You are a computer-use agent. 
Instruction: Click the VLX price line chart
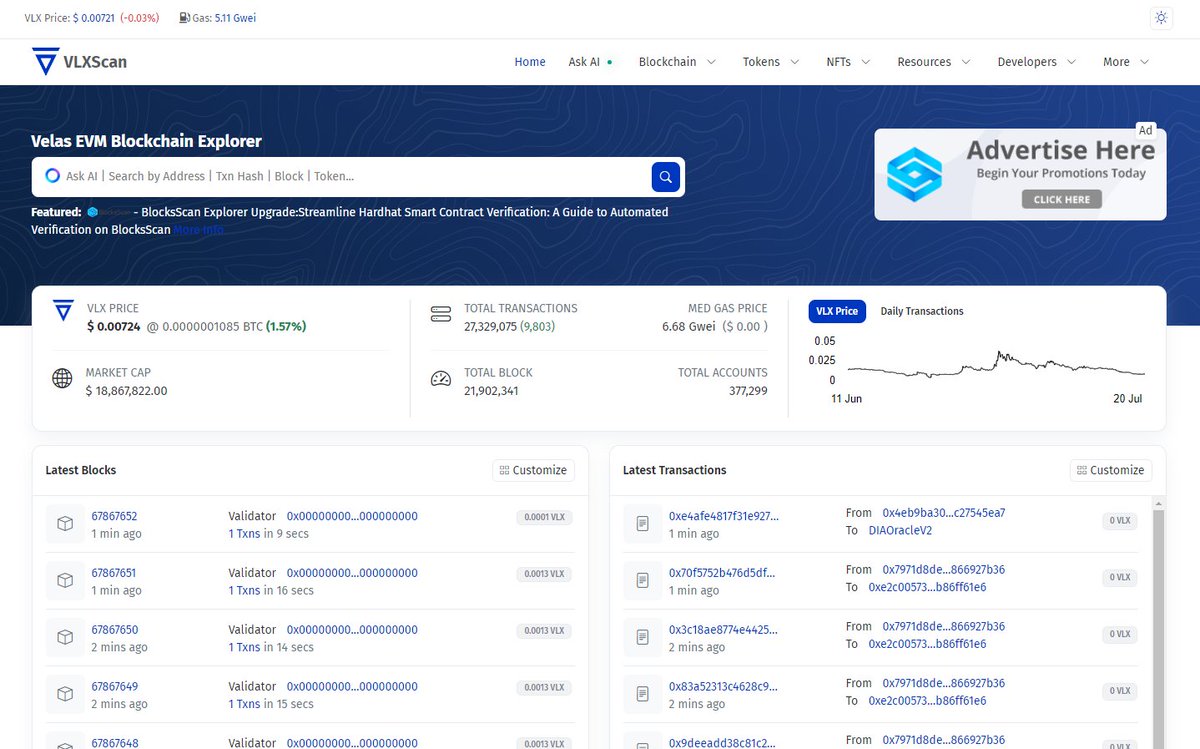coord(995,362)
